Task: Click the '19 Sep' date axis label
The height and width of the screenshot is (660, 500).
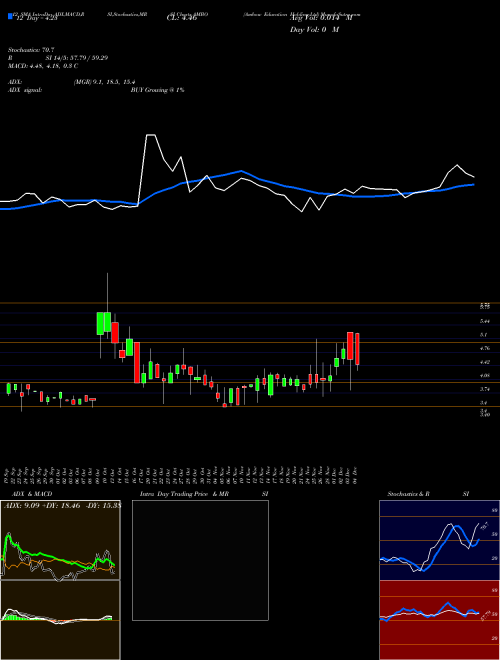Action: [8, 476]
